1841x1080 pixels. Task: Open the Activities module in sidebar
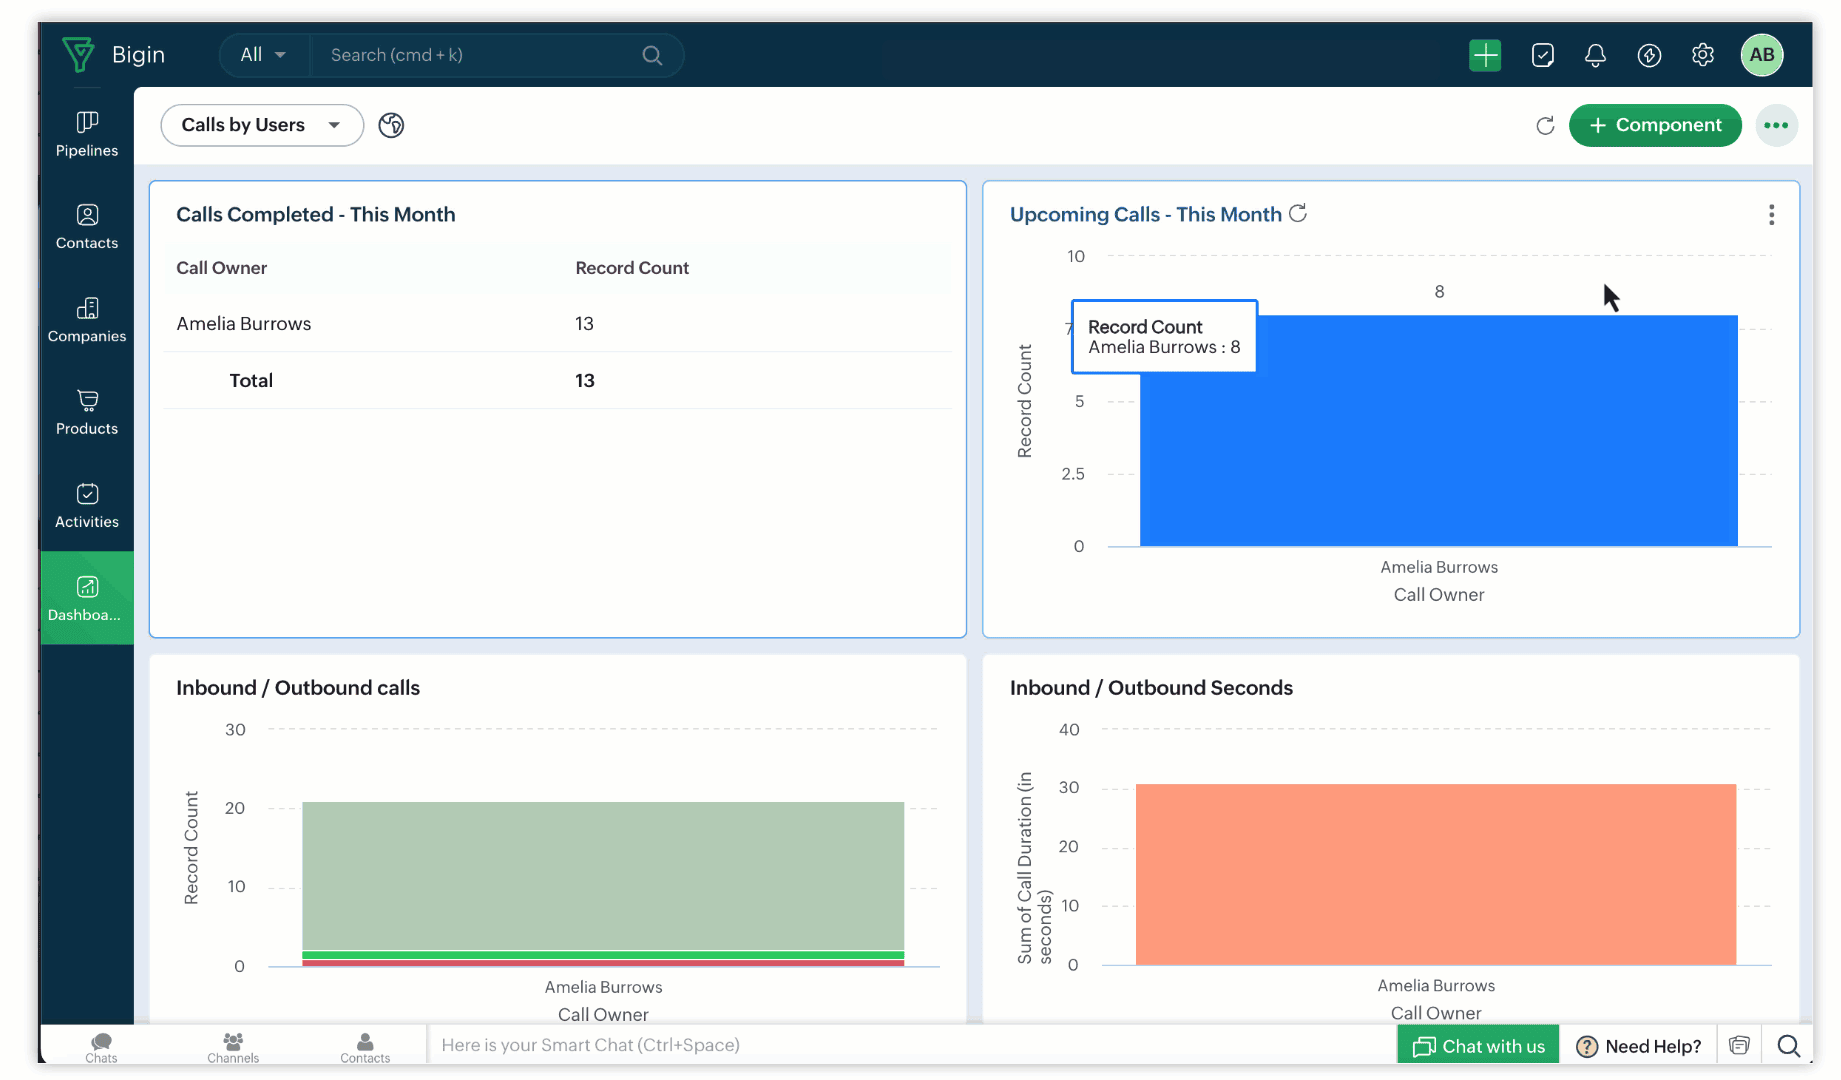coord(87,505)
